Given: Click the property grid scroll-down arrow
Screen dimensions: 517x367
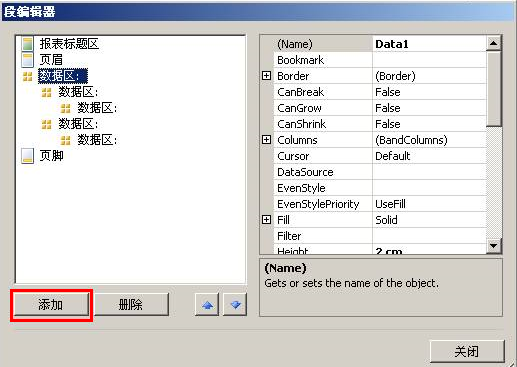Looking at the screenshot, I should pyautogui.click(x=493, y=246).
